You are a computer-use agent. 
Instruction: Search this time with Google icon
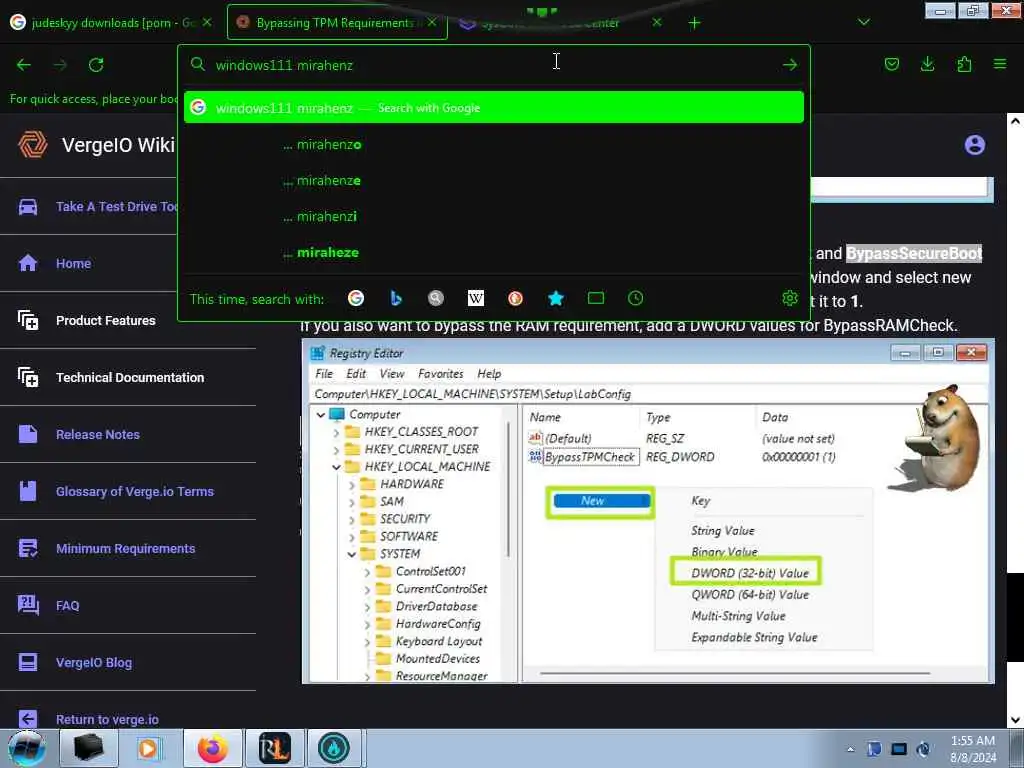356,298
